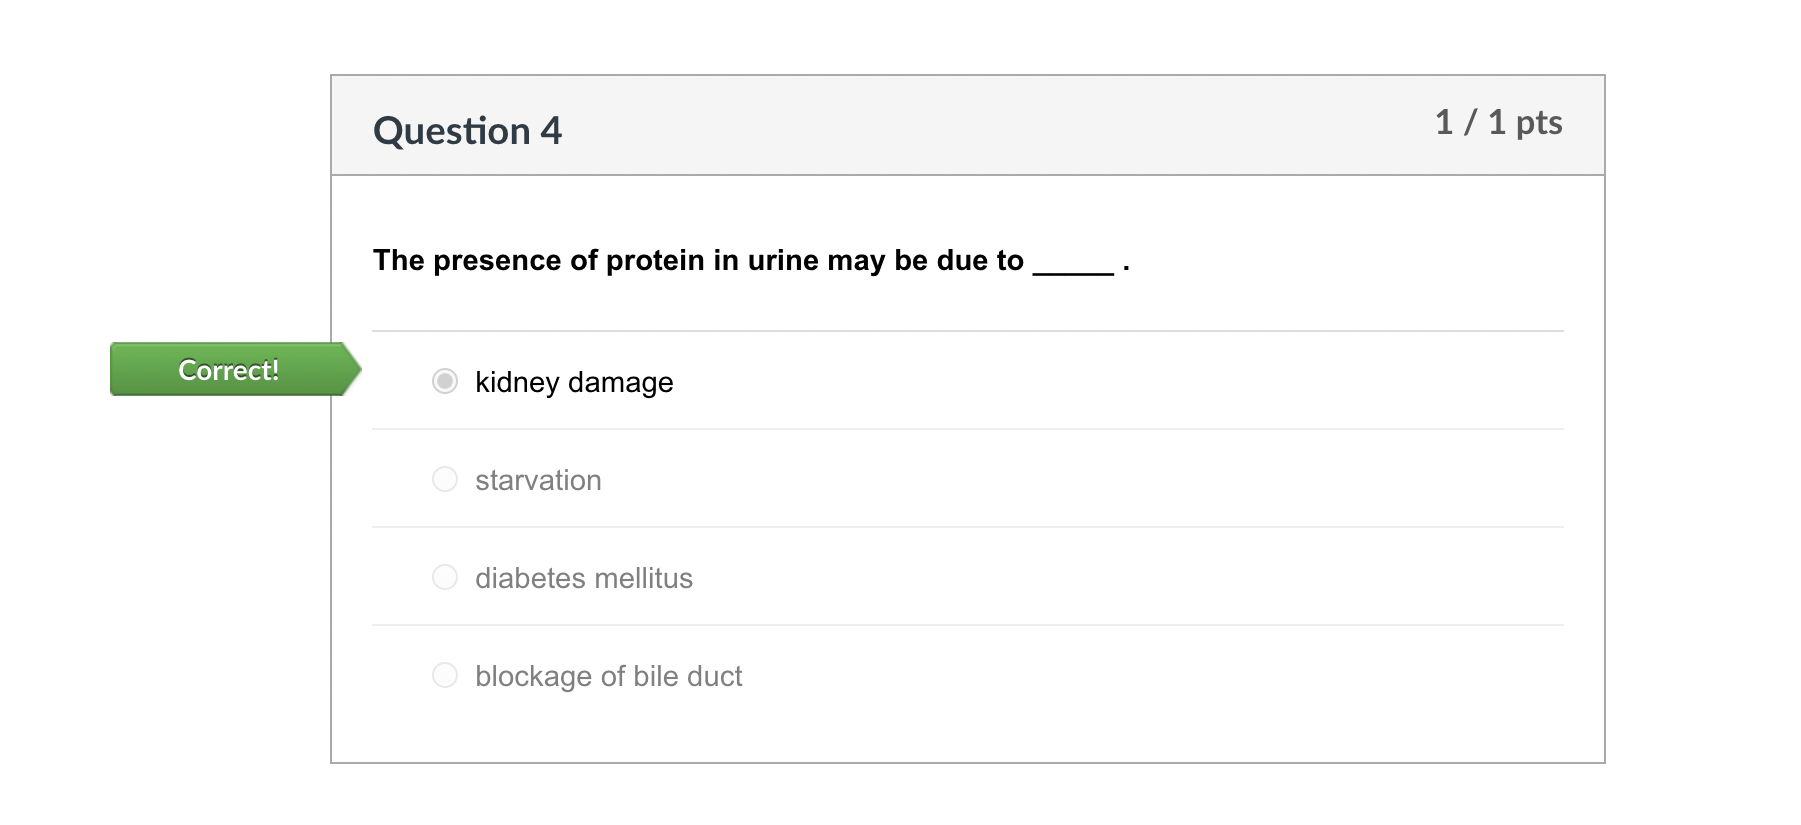Image resolution: width=1801 pixels, height=825 pixels.
Task: Click the kidney damage answer label
Action: [573, 381]
